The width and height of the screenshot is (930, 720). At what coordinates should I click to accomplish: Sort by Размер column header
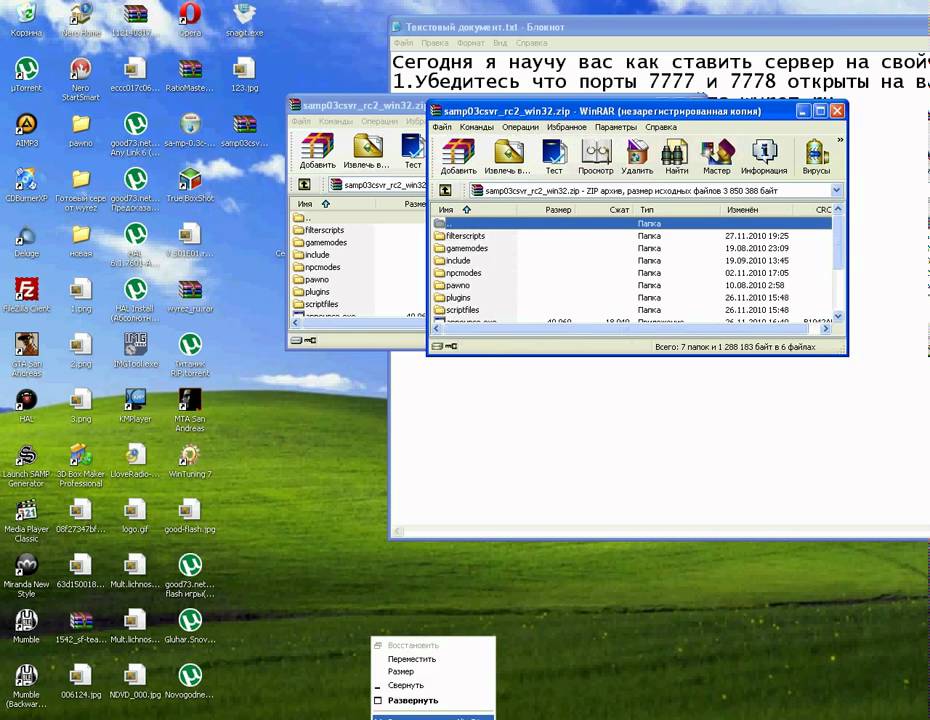pyautogui.click(x=546, y=209)
